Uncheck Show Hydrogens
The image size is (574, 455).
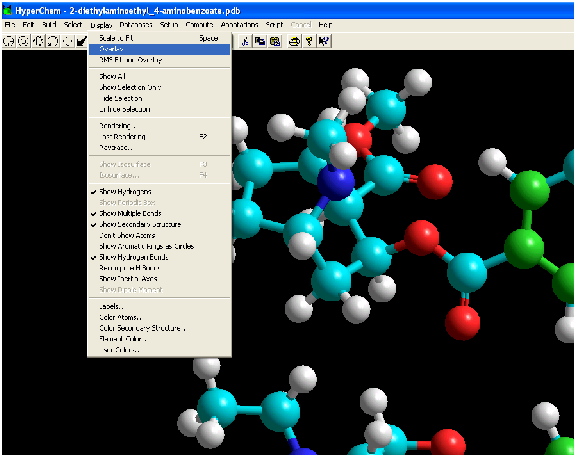pos(159,191)
